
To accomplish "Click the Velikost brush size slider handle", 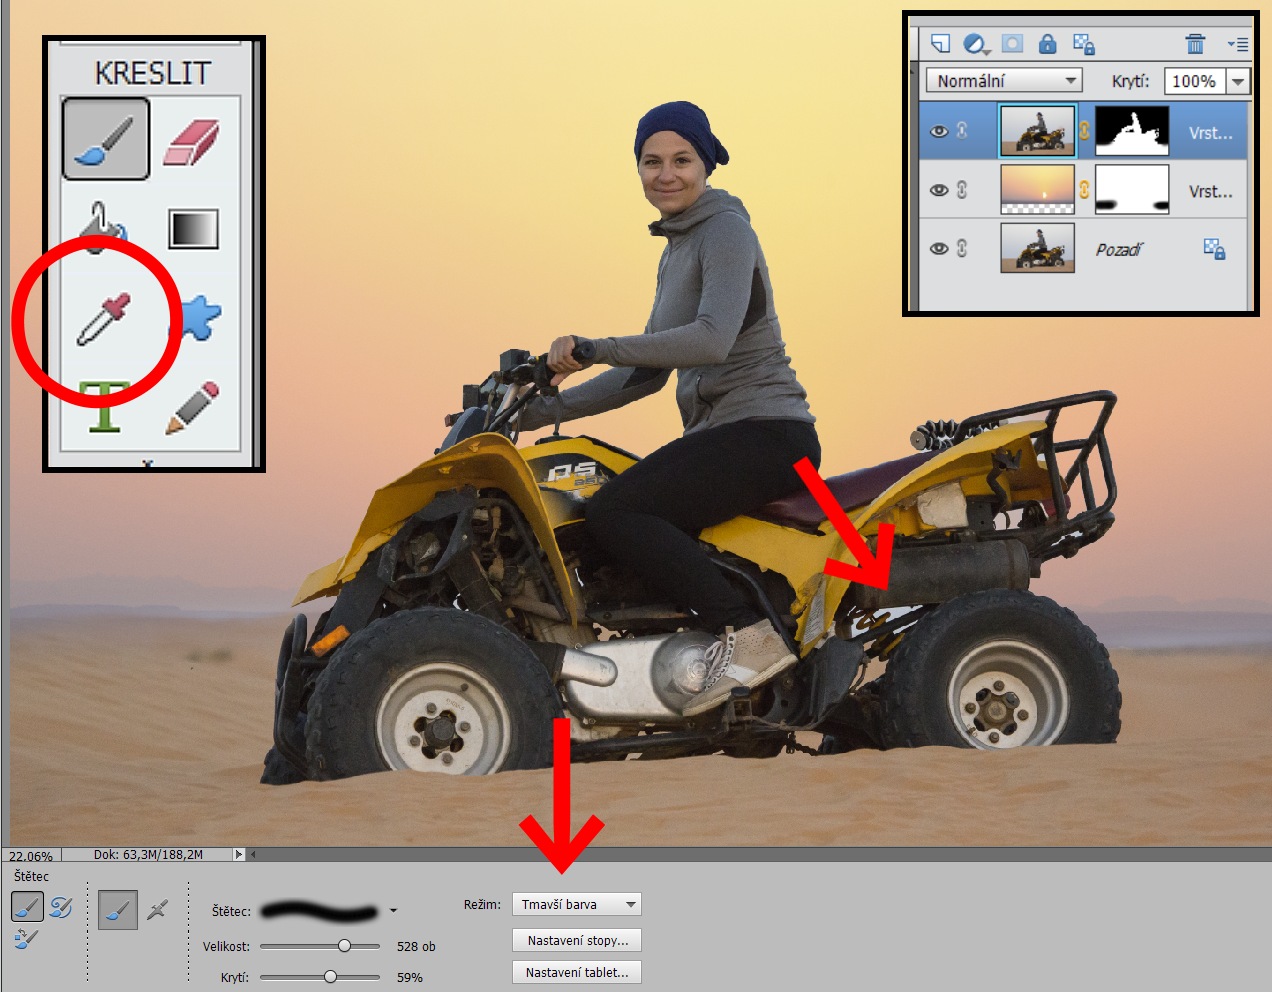I will tap(344, 946).
